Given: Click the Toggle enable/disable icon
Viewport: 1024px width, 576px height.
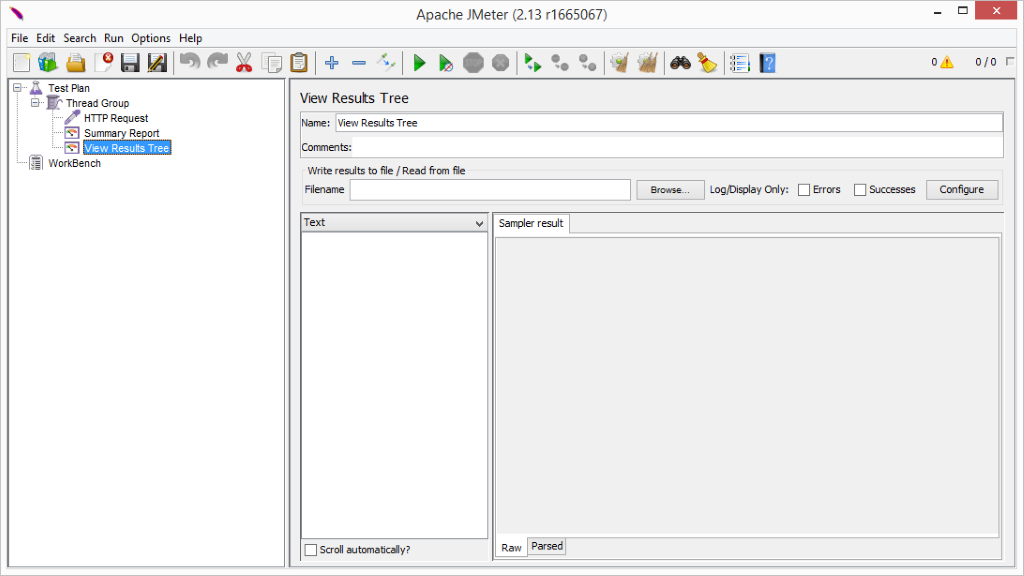Looking at the screenshot, I should point(386,63).
